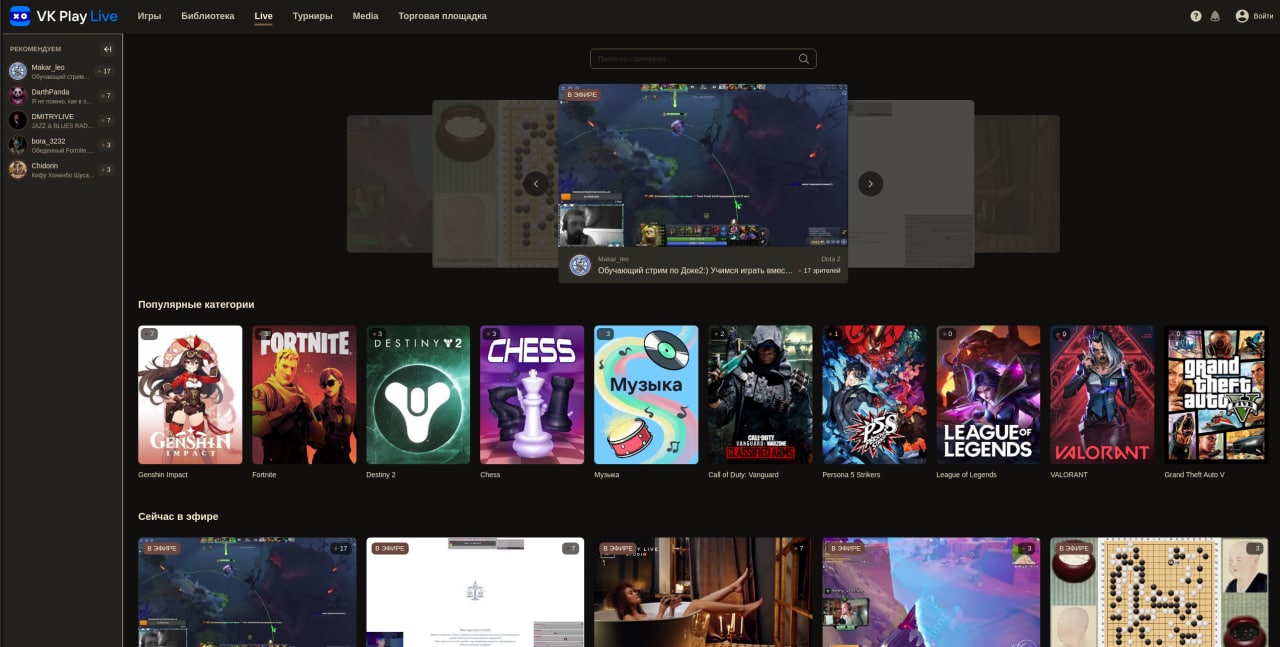Show previous featured stream in carousel
The height and width of the screenshot is (647, 1280).
click(536, 183)
